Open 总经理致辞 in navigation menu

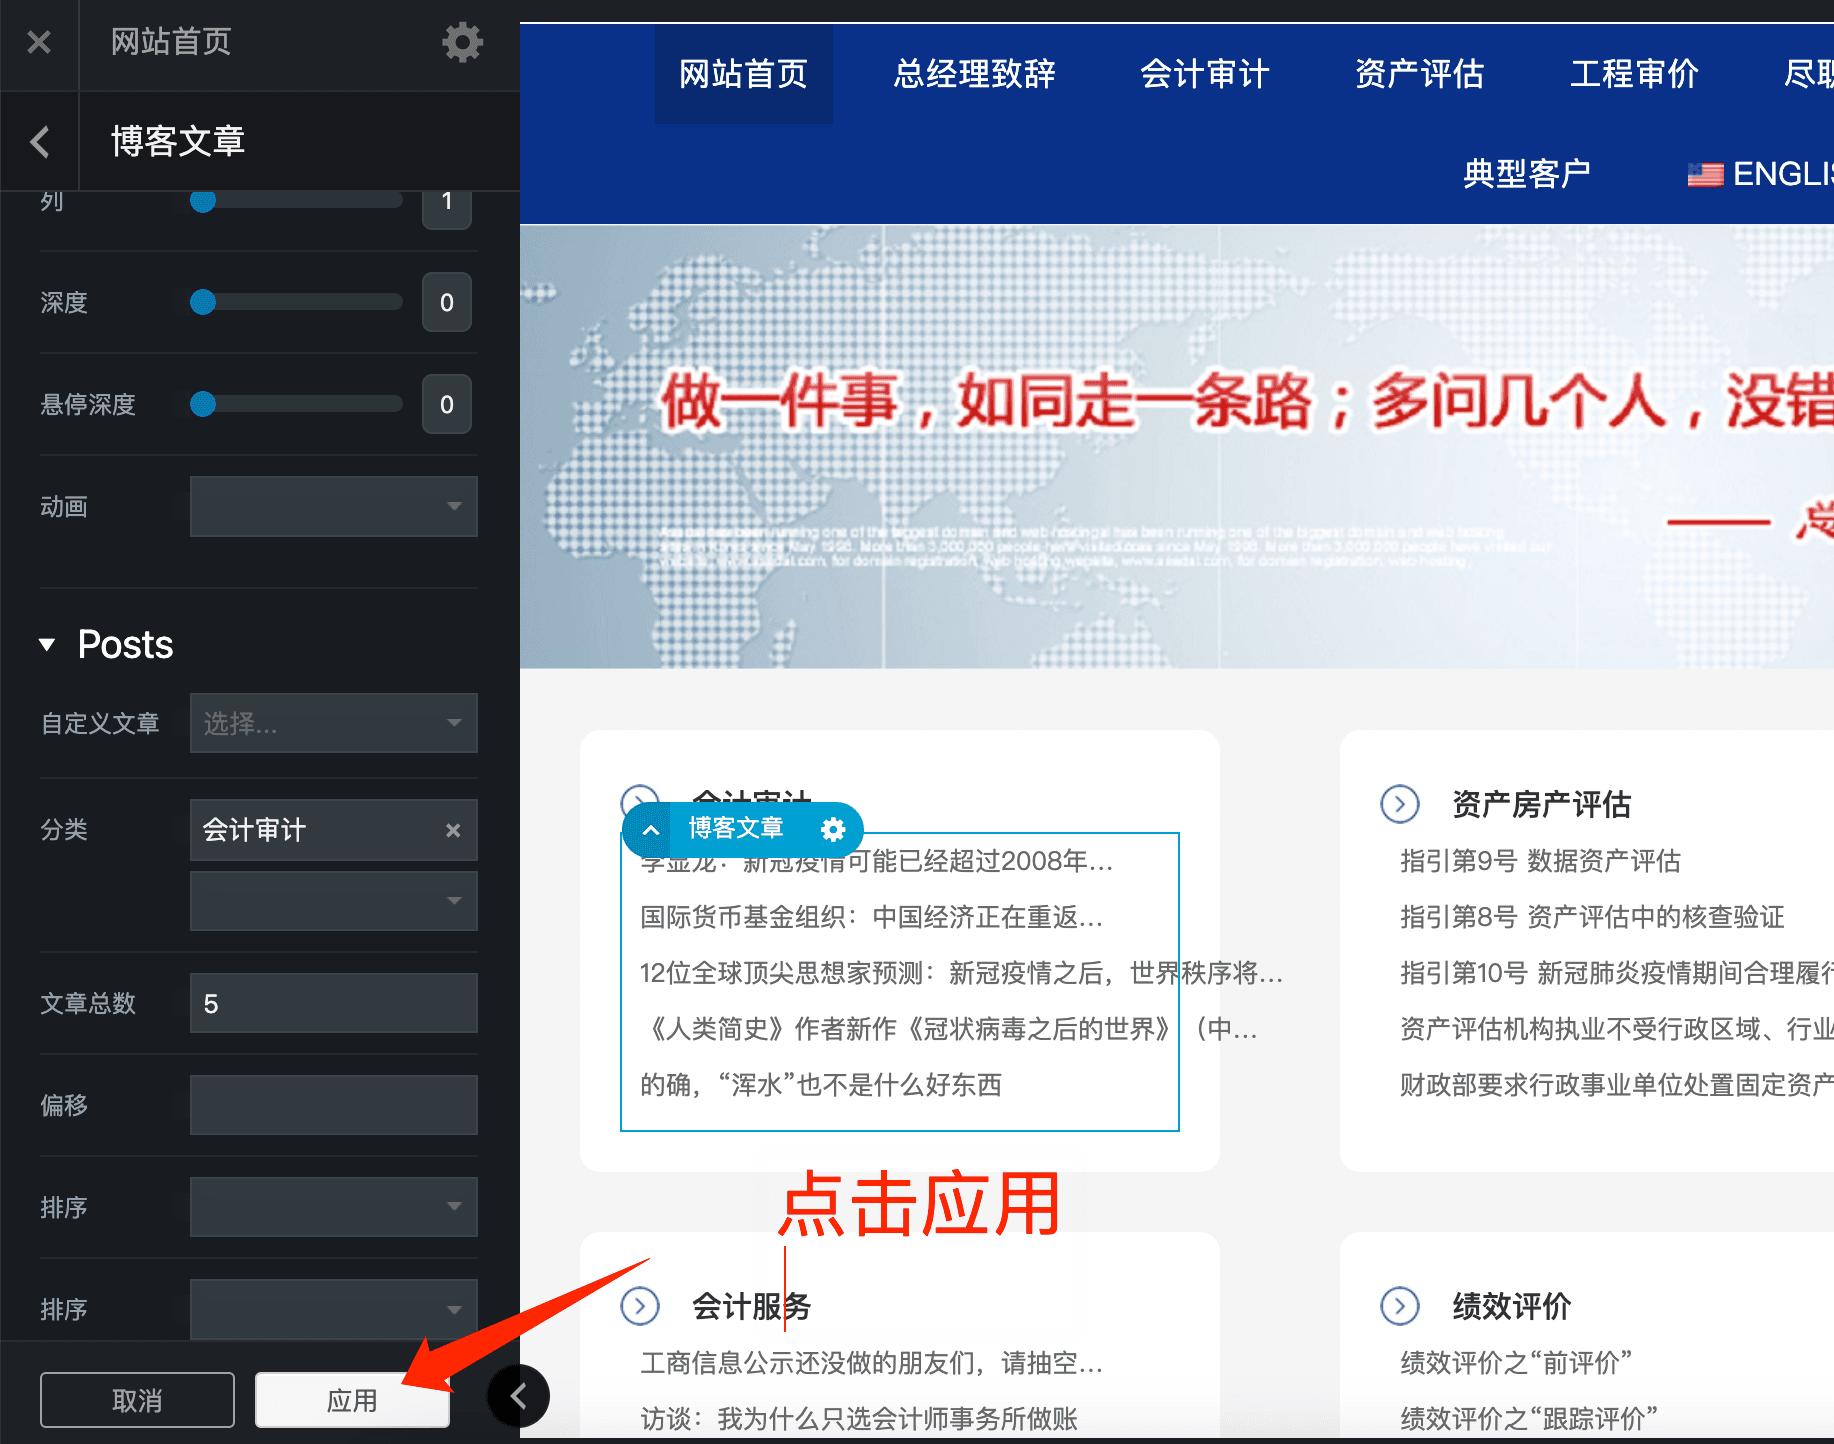[974, 74]
